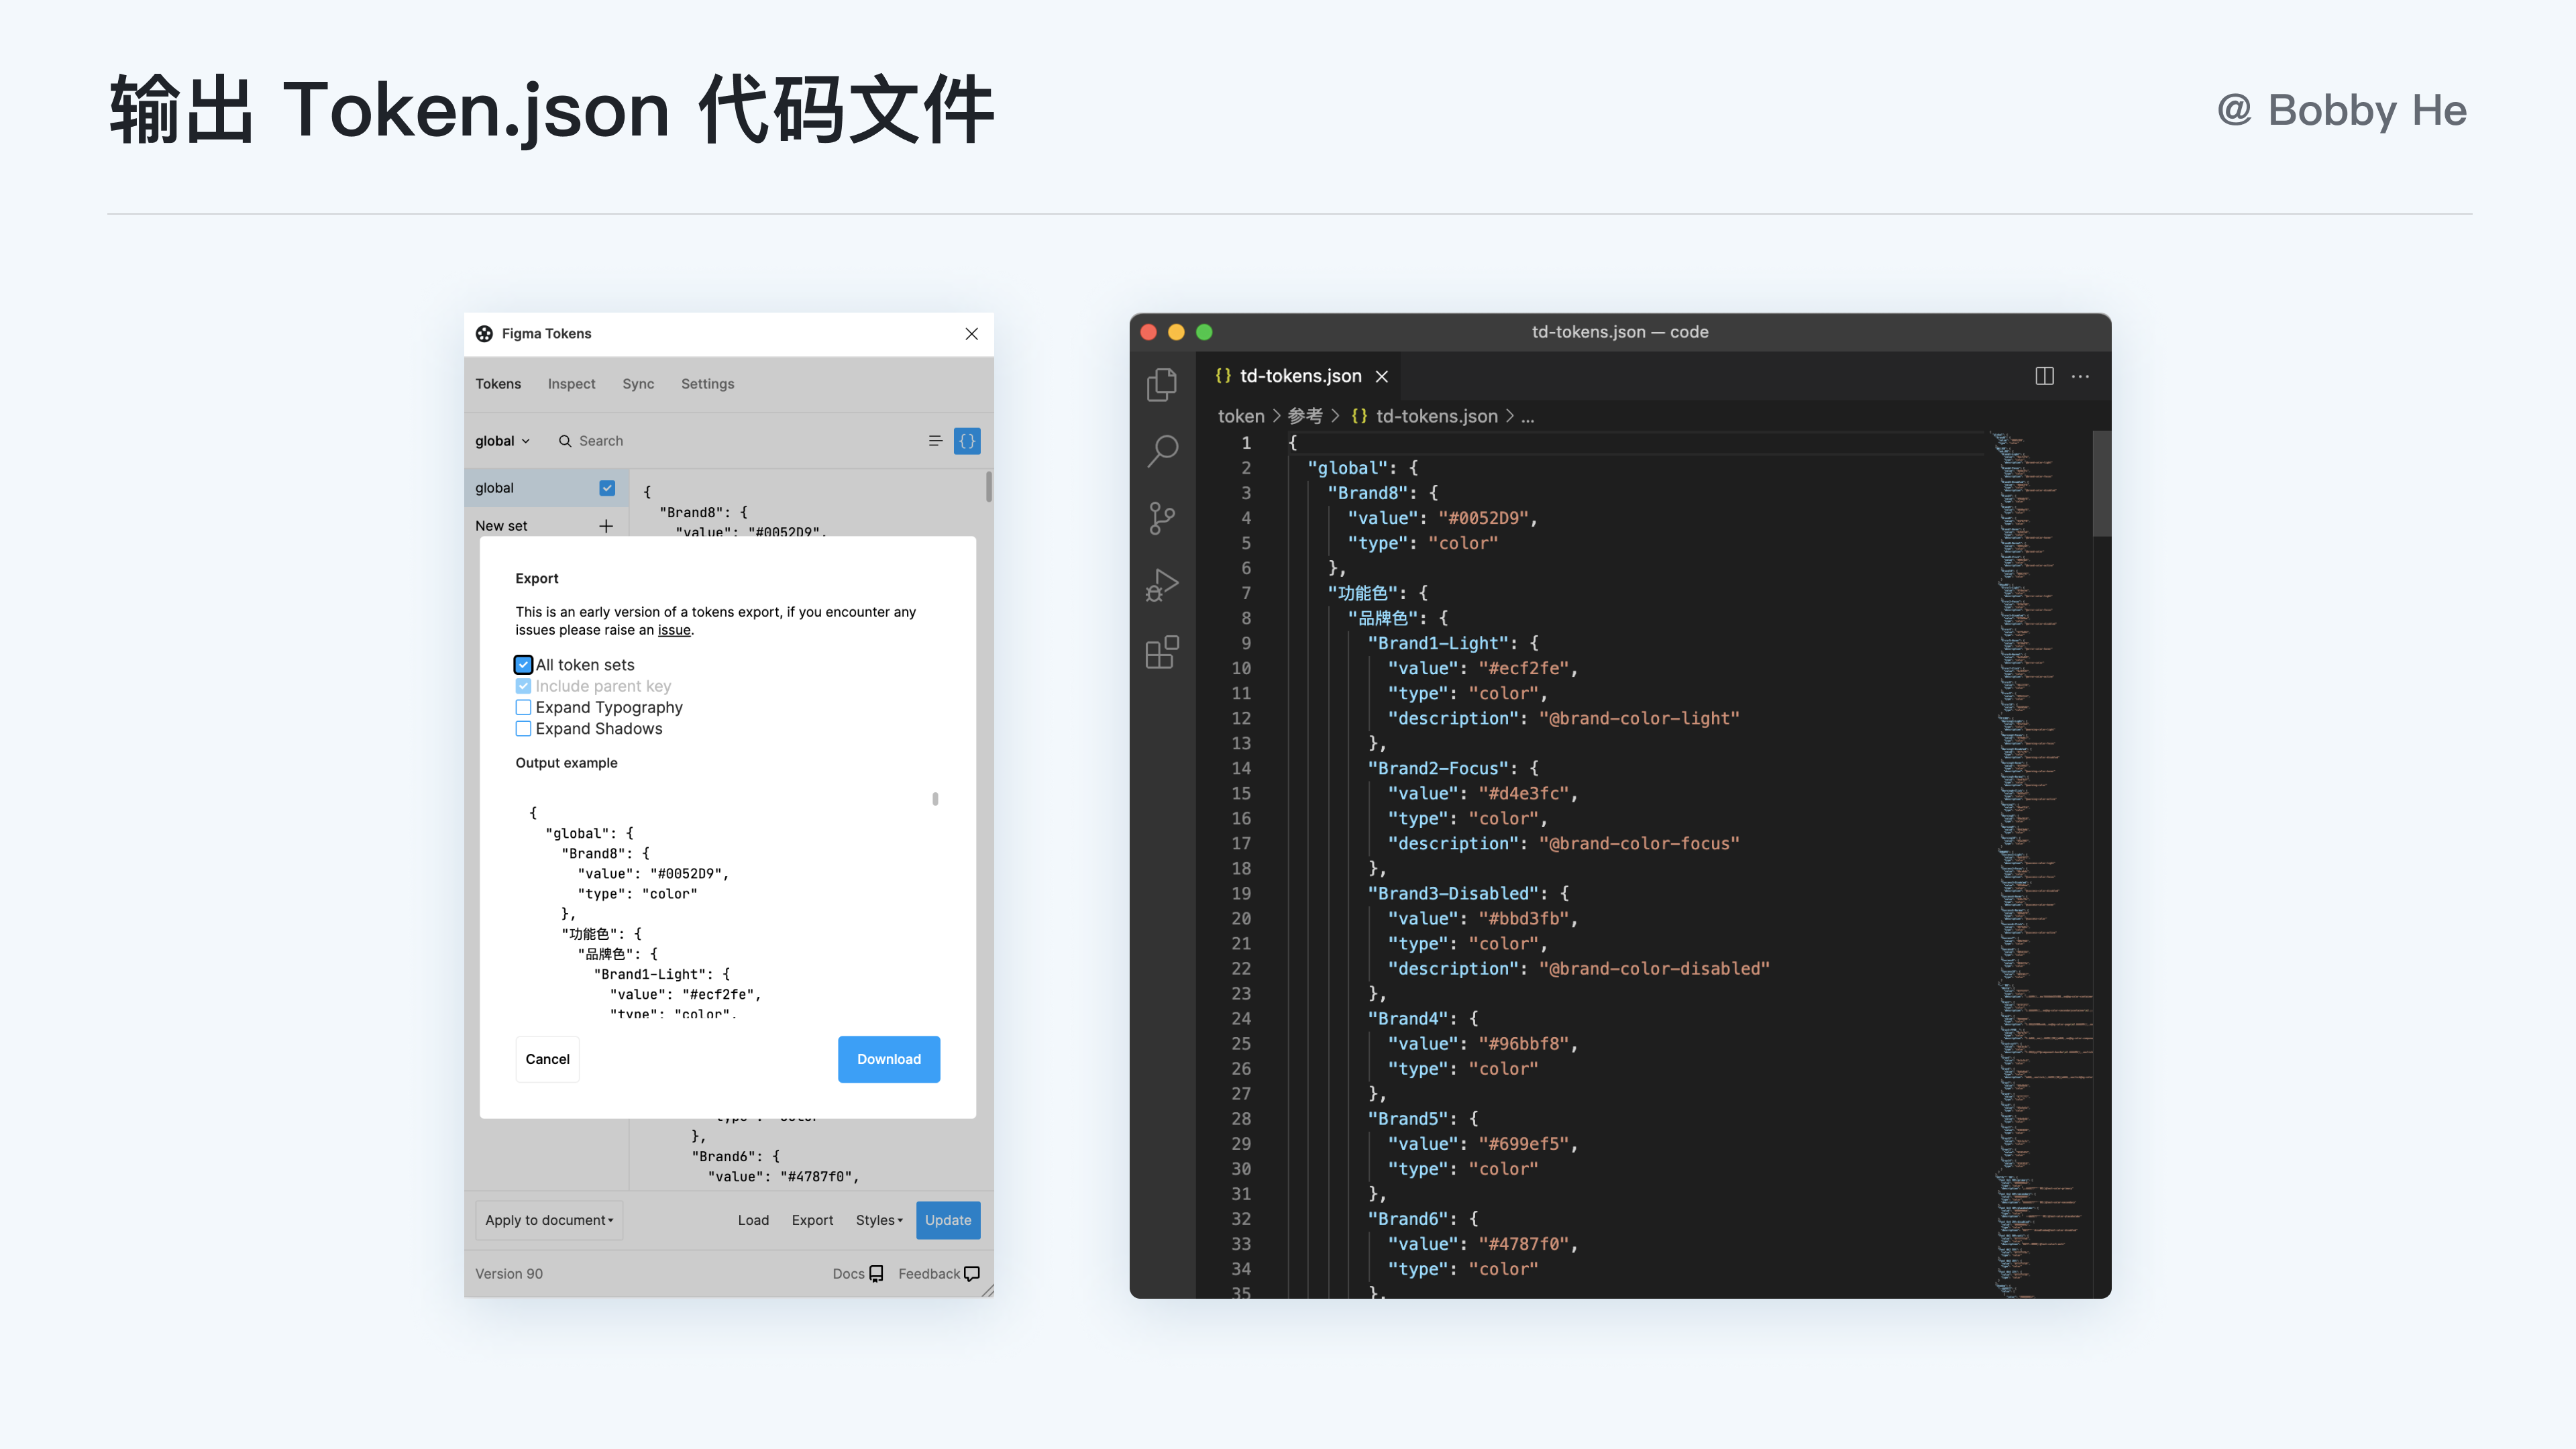Screen dimensions: 2576x1449
Task: Open the Apply to document dropdown
Action: 548,1220
